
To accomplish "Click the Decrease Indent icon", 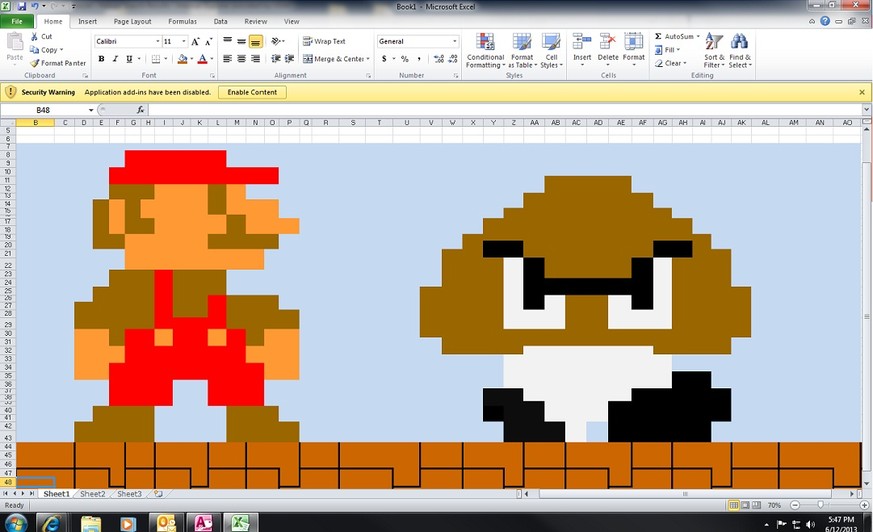I will (x=276, y=58).
